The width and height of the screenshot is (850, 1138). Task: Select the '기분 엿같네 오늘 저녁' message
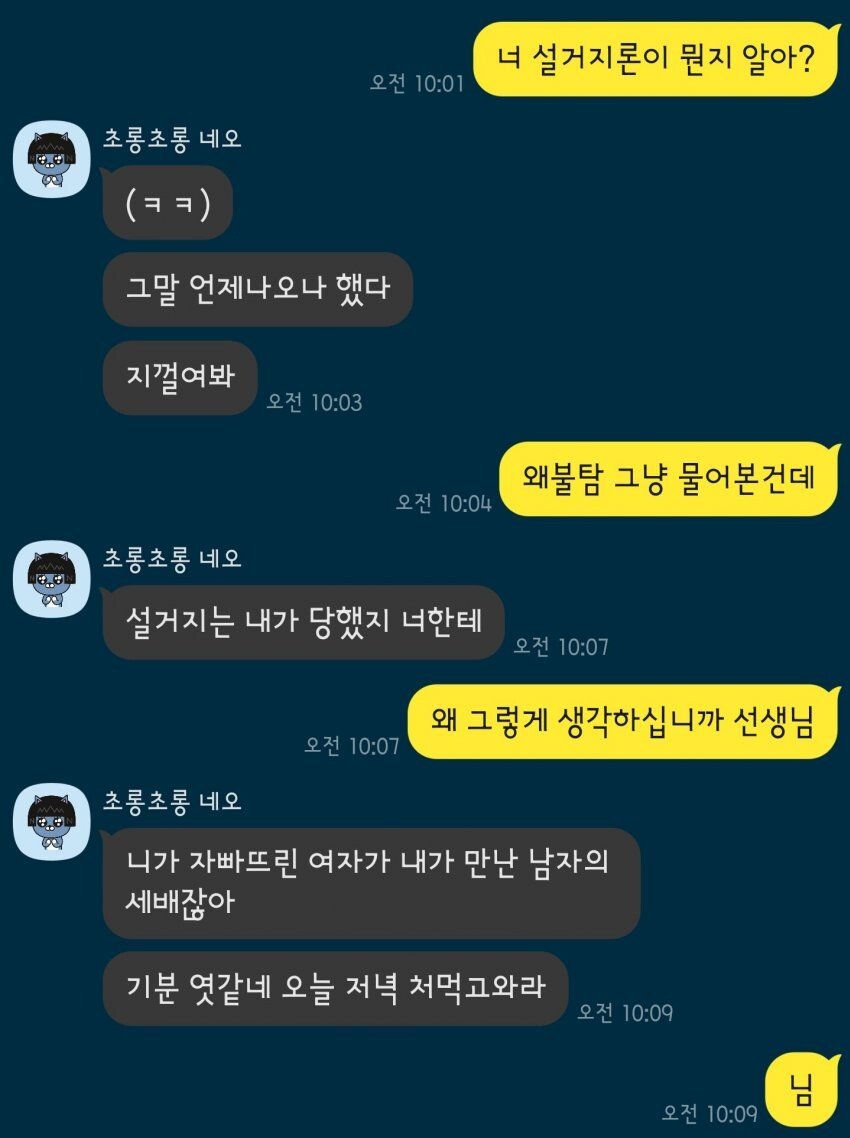pyautogui.click(x=335, y=988)
